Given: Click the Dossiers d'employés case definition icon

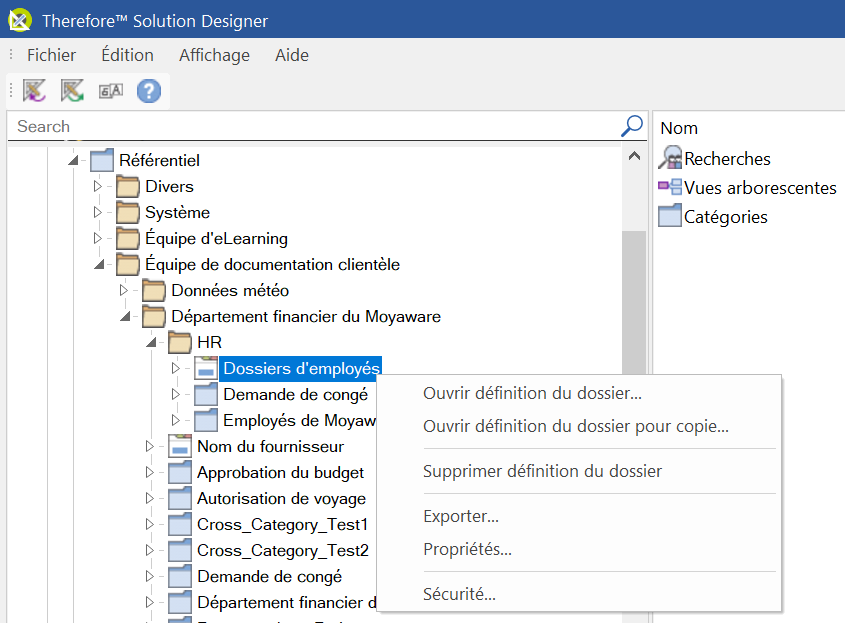Looking at the screenshot, I should click(x=206, y=368).
